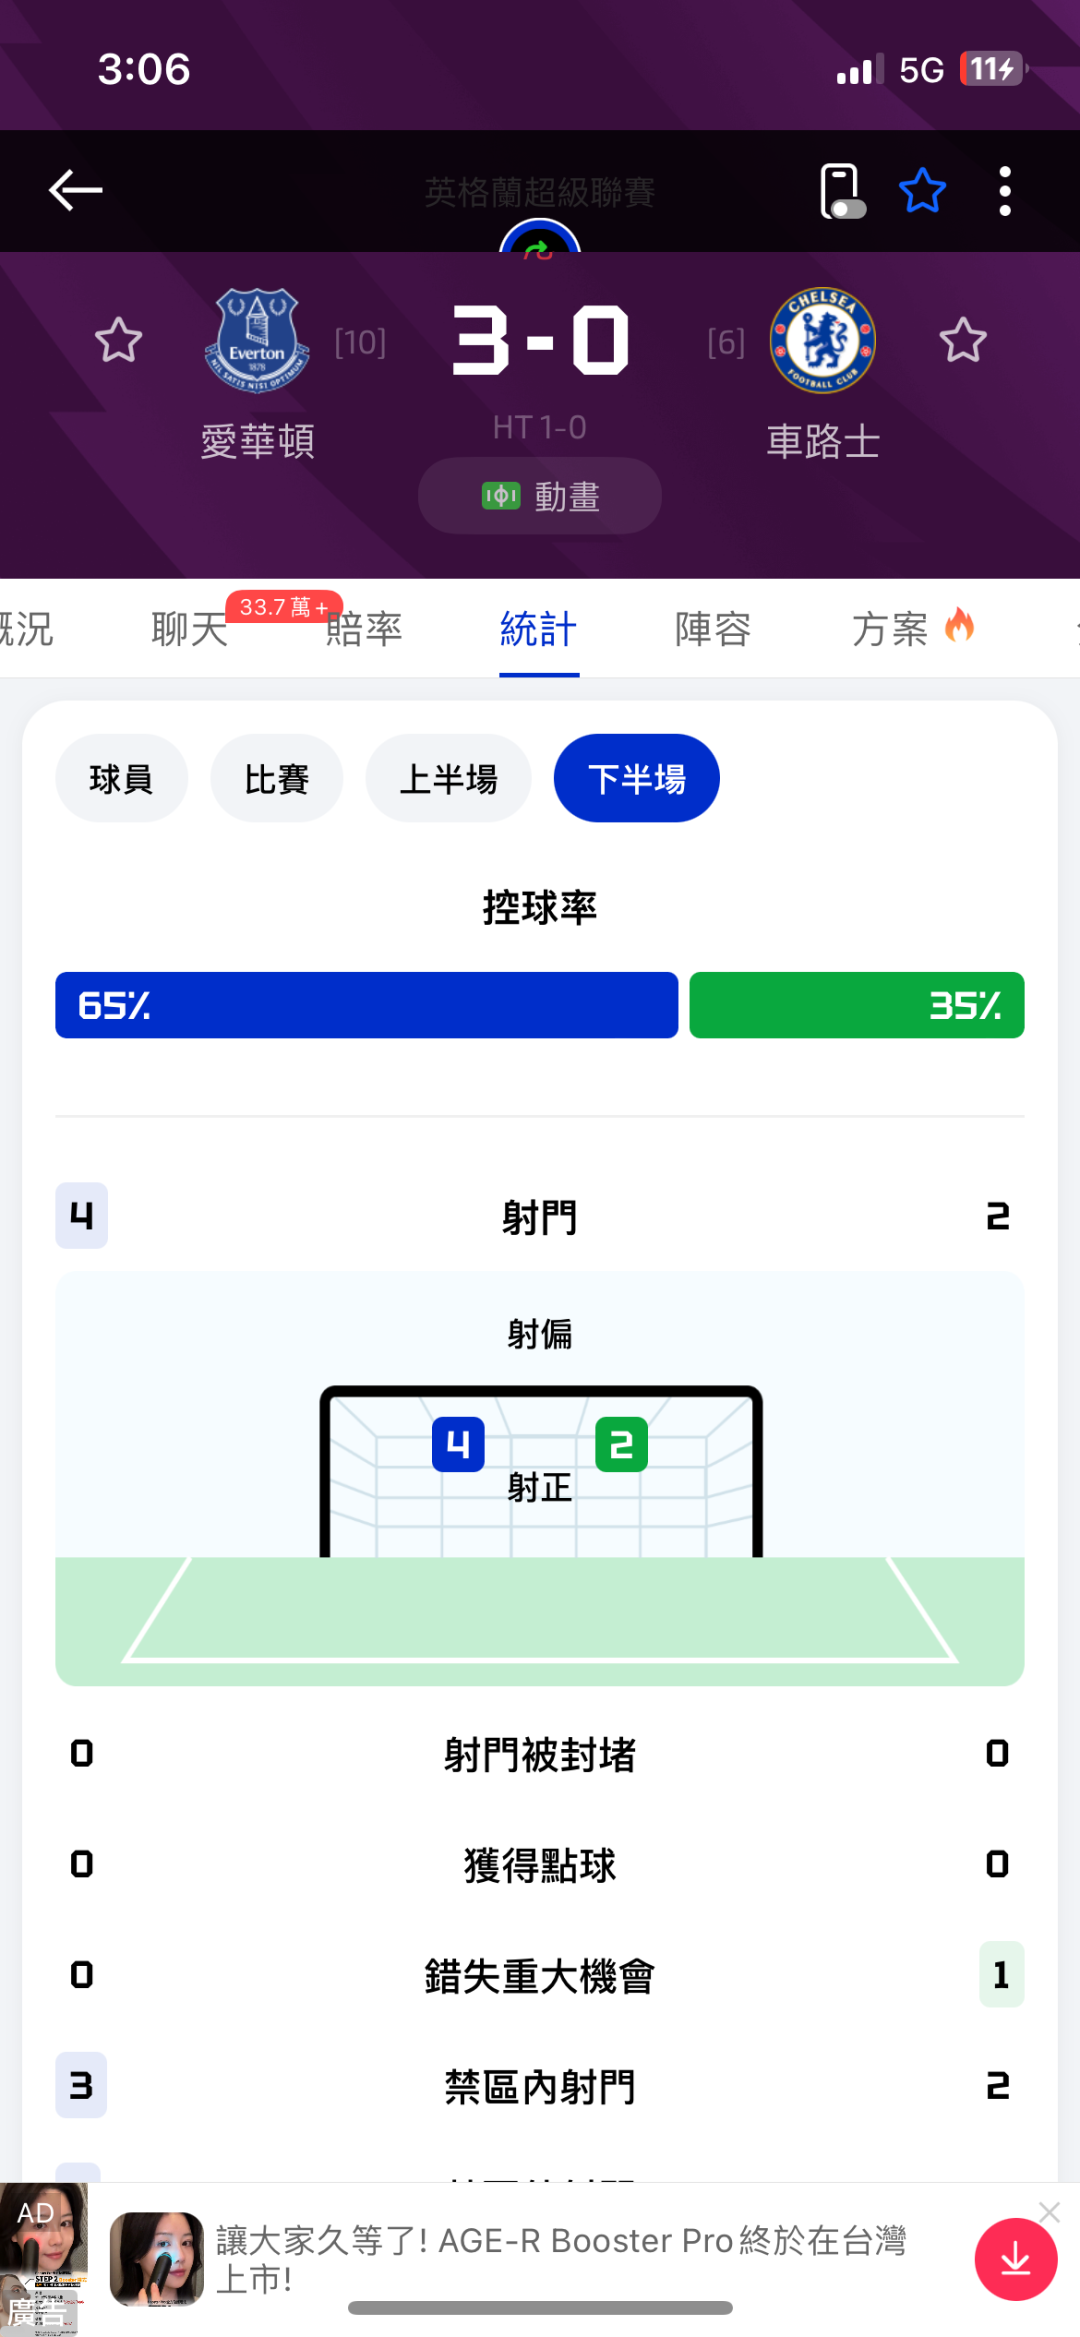Select the 比賽 full match filter
The height and width of the screenshot is (2337, 1080).
pyautogui.click(x=276, y=778)
